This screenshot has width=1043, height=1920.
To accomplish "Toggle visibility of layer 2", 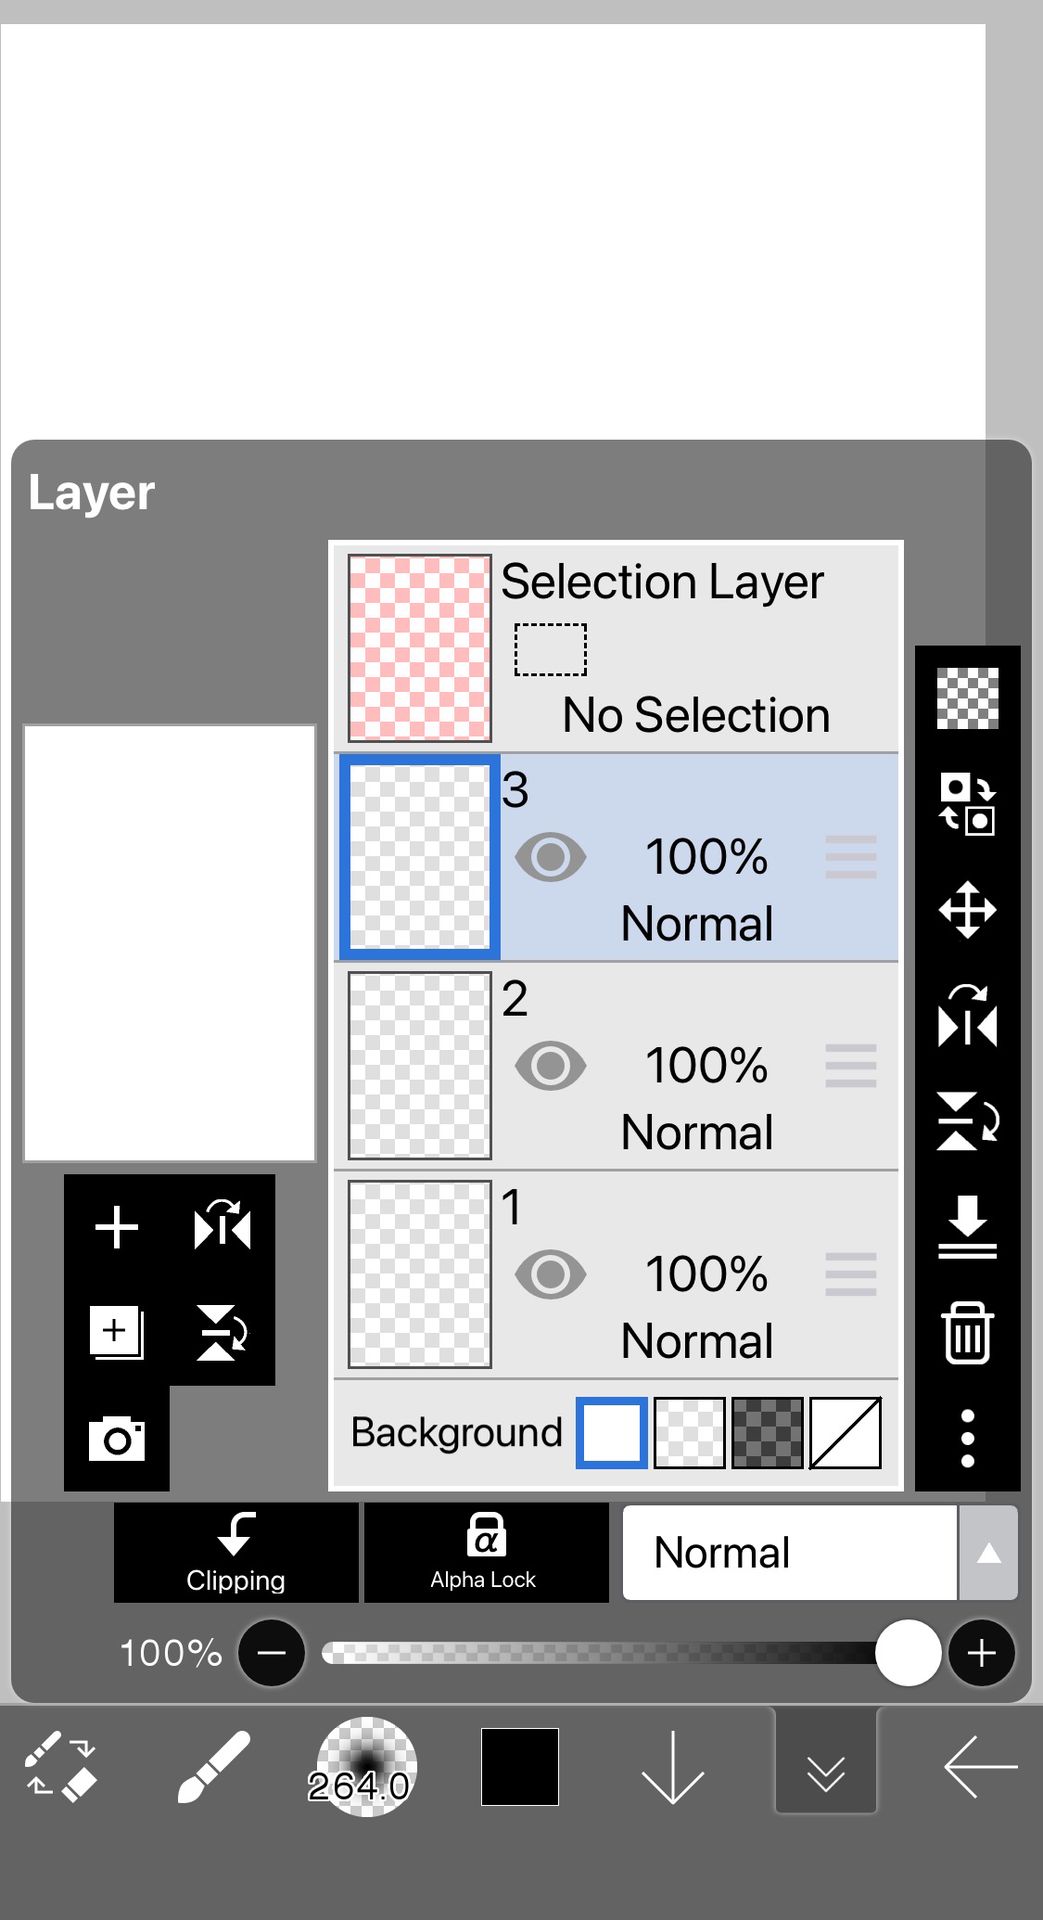I will click(x=550, y=1066).
